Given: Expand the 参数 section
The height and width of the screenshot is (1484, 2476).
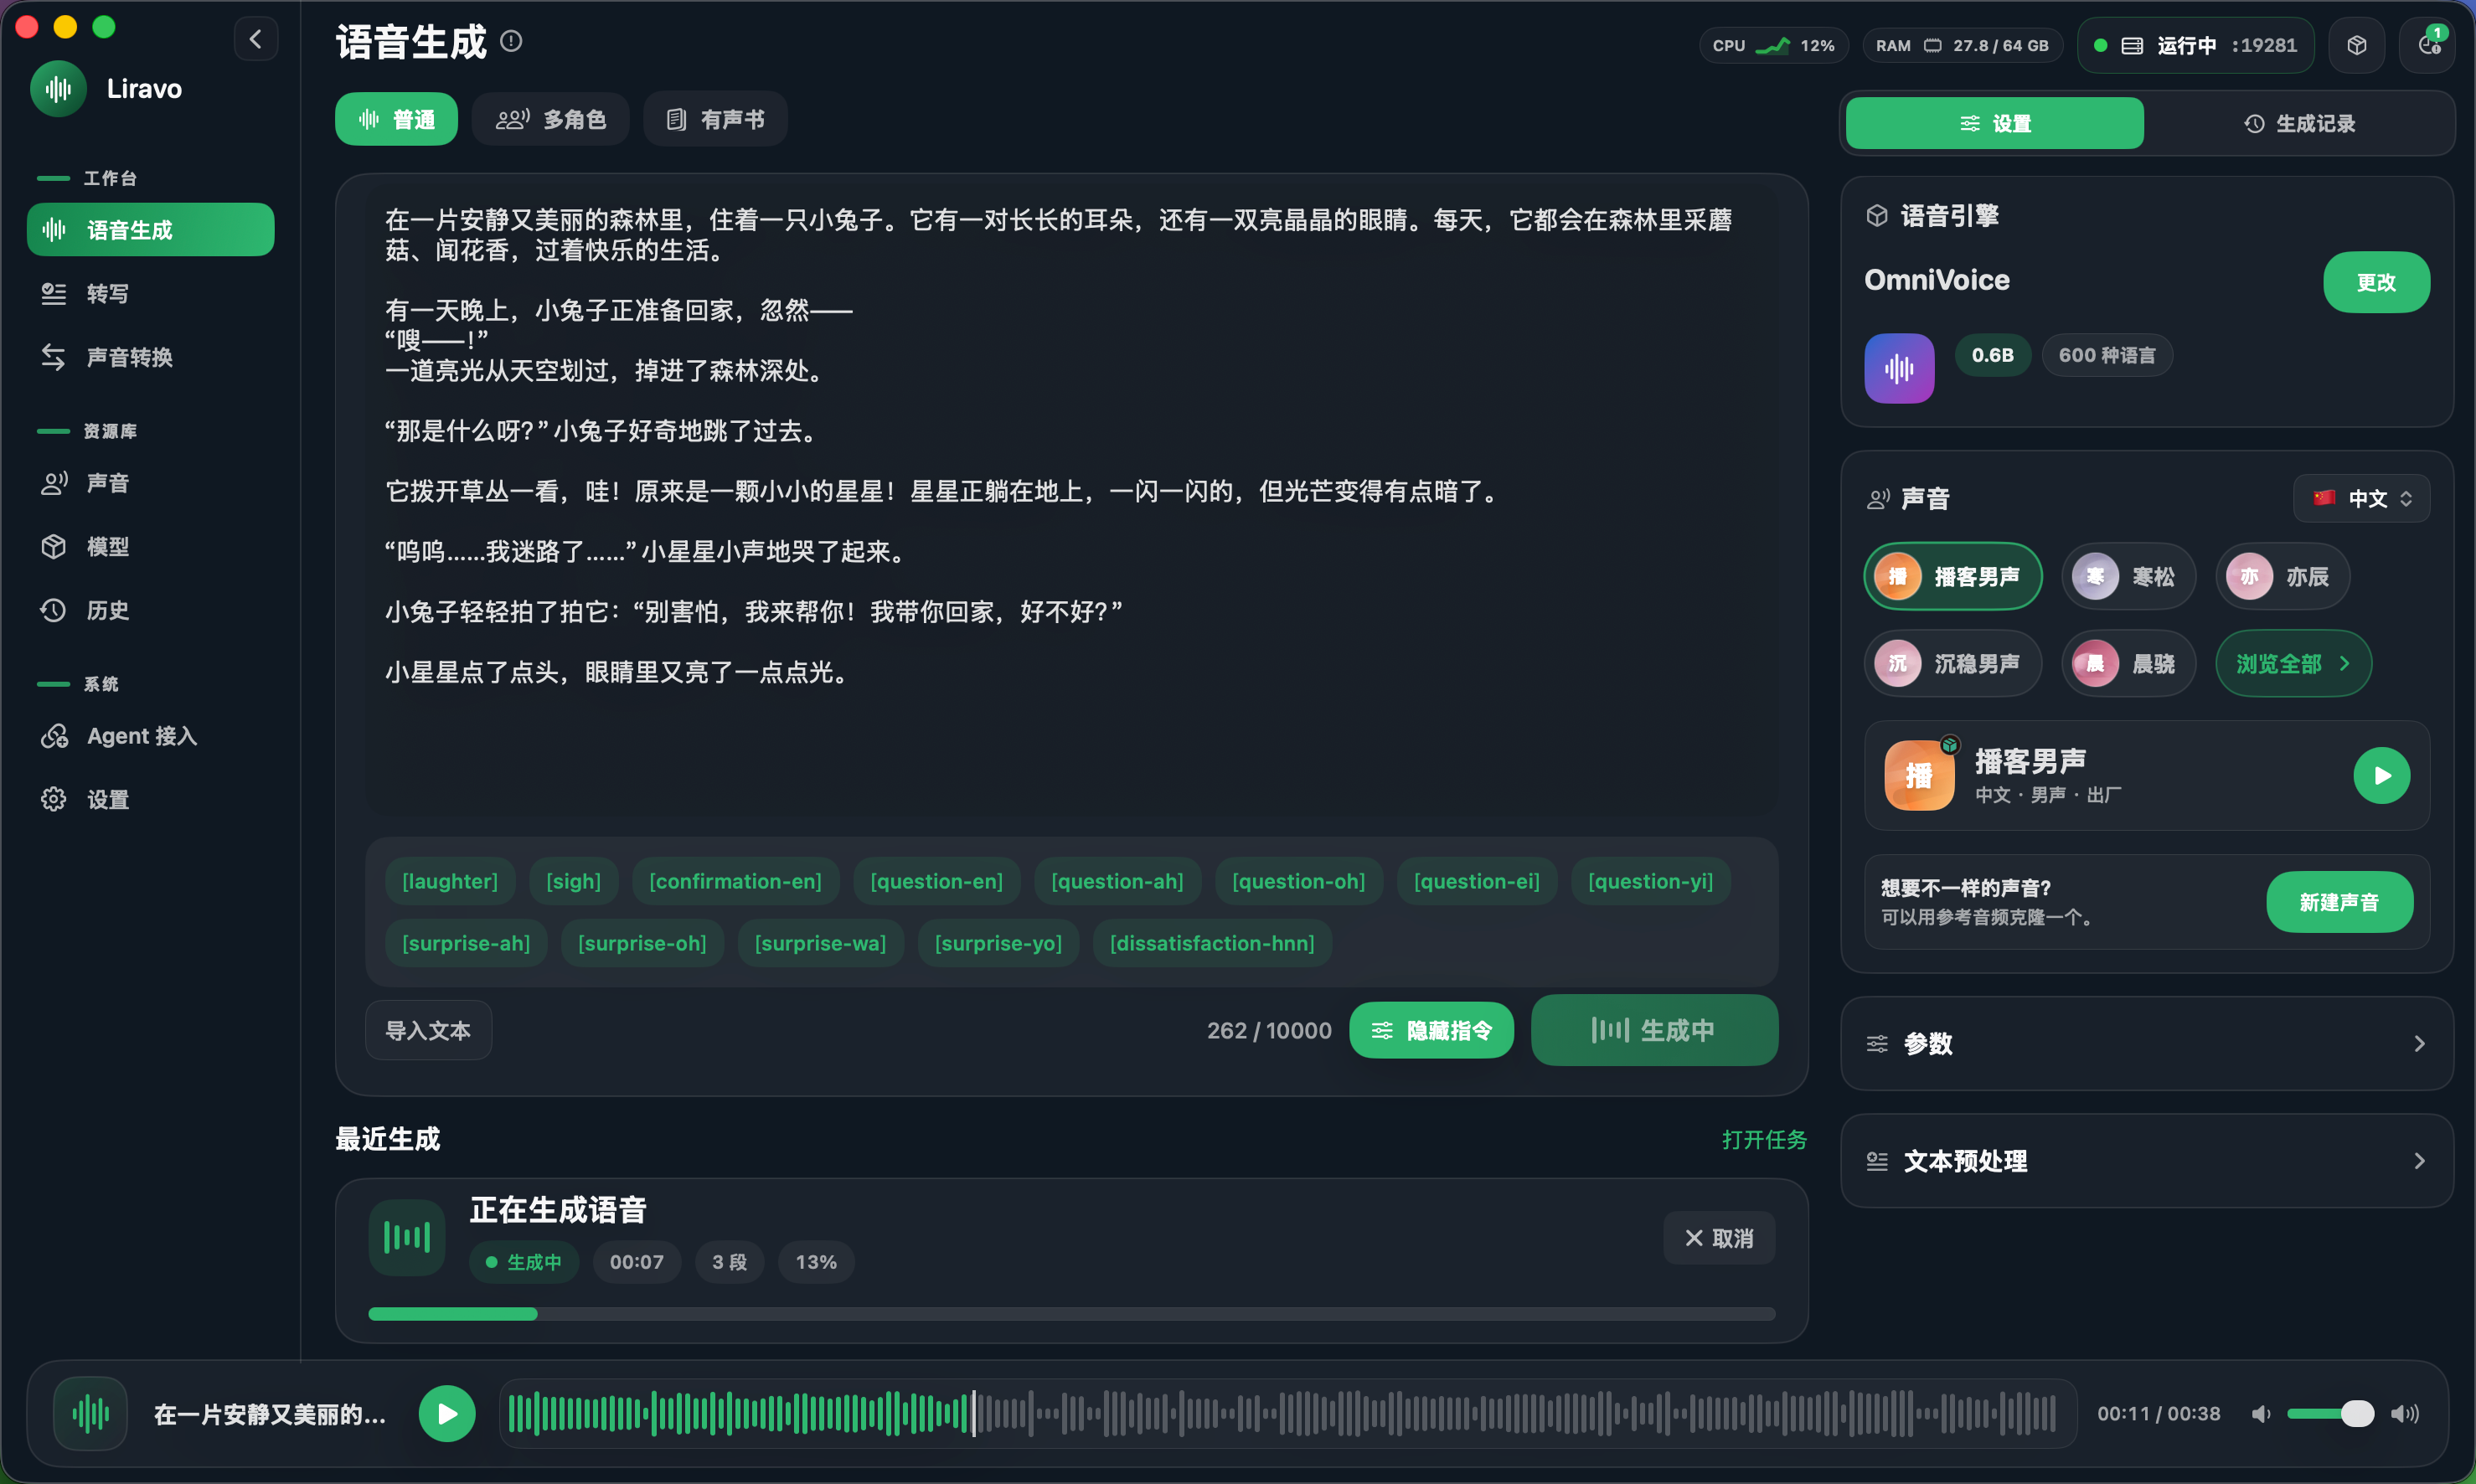Looking at the screenshot, I should (2146, 1043).
